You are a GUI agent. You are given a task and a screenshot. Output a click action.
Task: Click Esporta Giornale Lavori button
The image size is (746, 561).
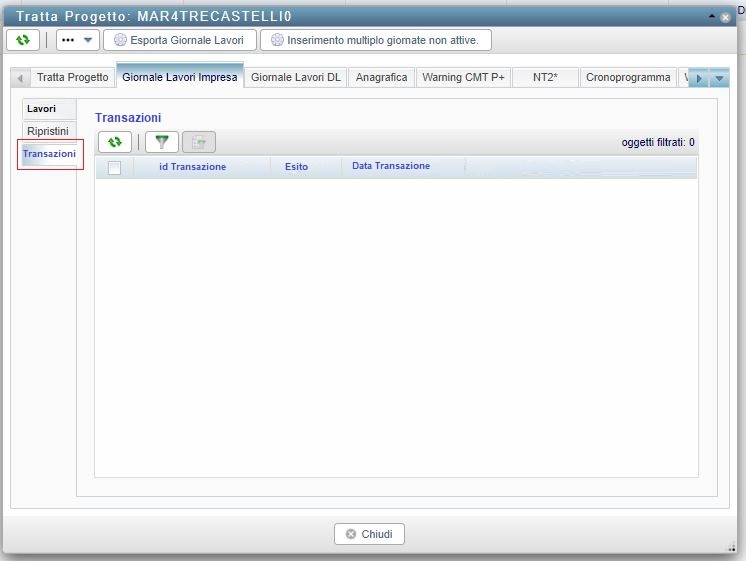[x=180, y=40]
